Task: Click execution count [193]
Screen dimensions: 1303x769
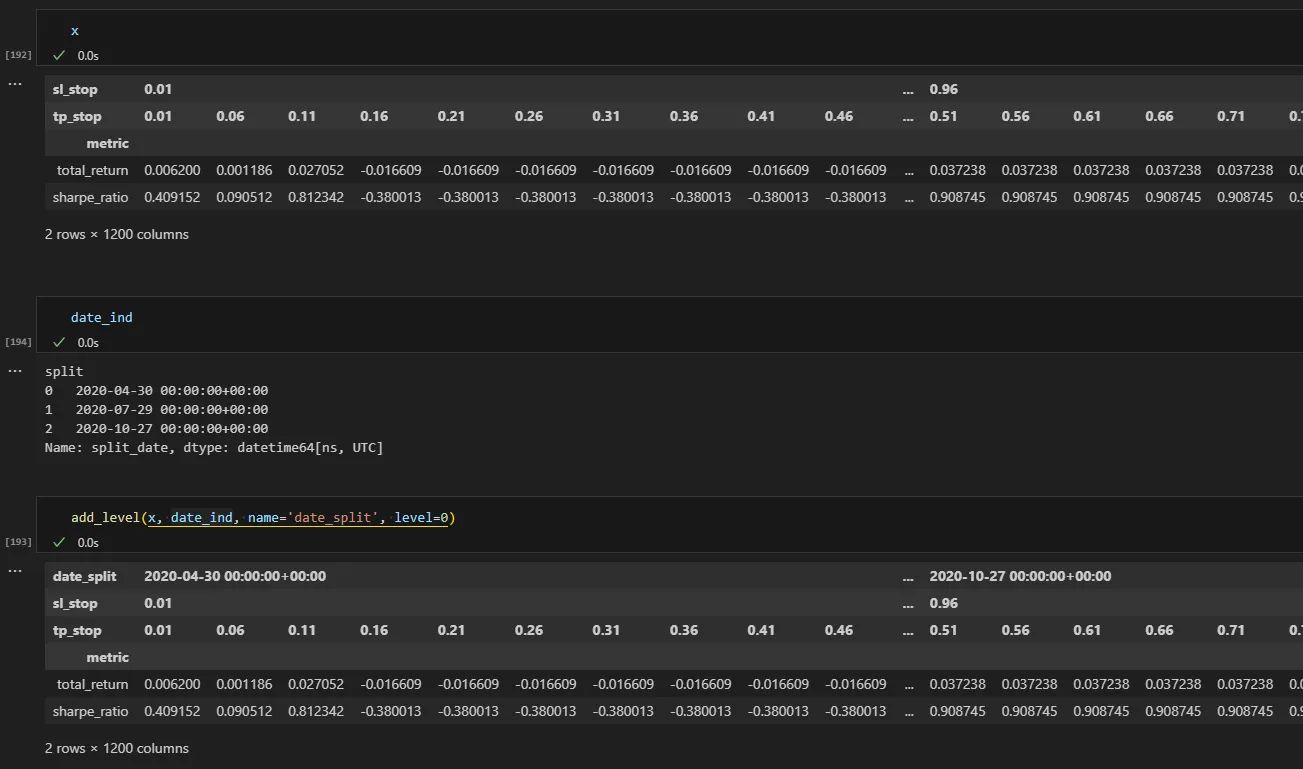Action: coord(18,542)
